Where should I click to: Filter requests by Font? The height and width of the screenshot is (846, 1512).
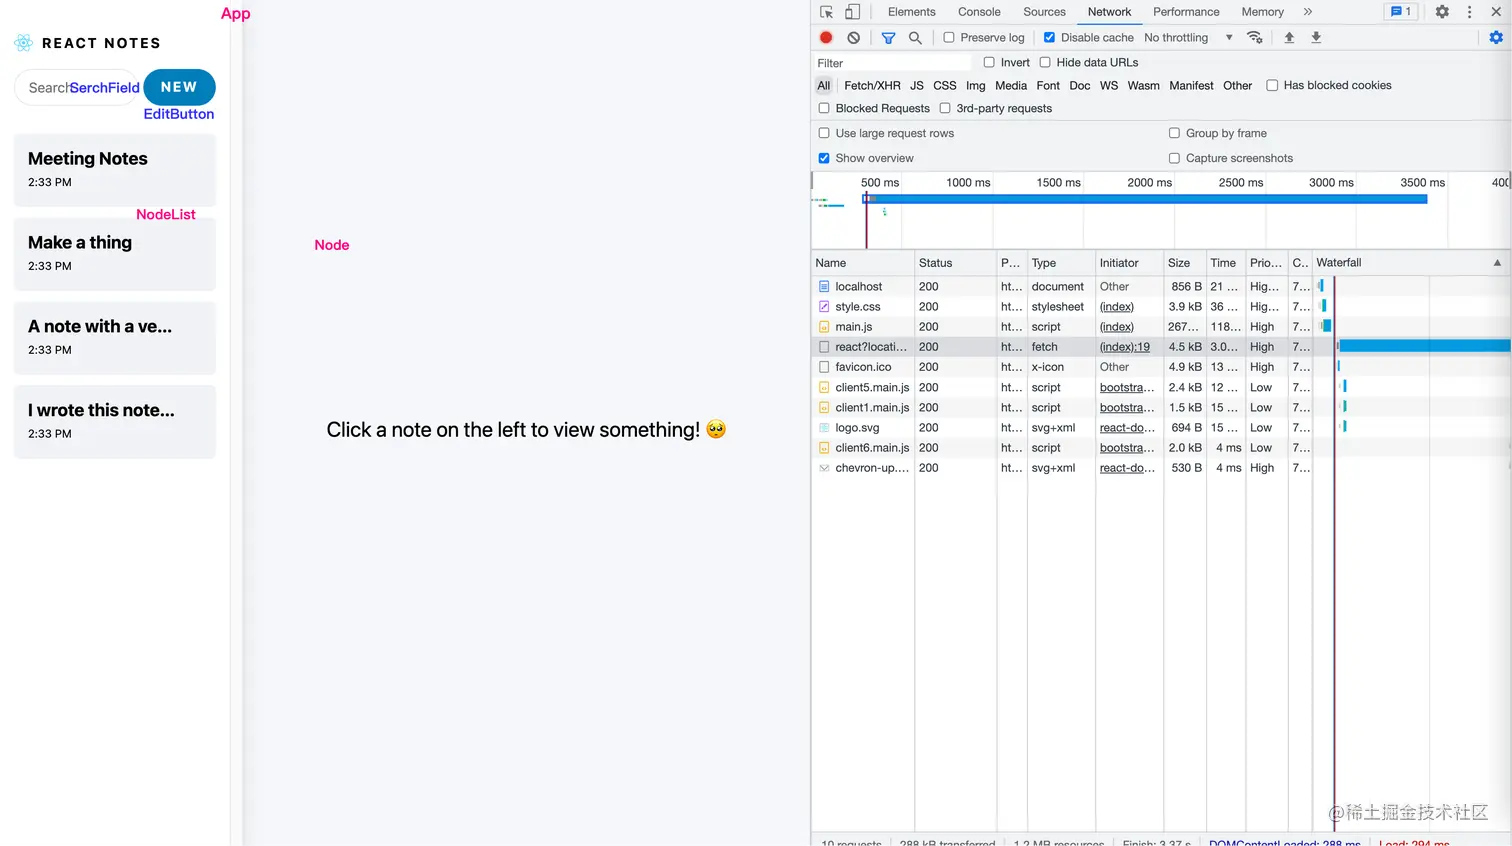(1048, 85)
